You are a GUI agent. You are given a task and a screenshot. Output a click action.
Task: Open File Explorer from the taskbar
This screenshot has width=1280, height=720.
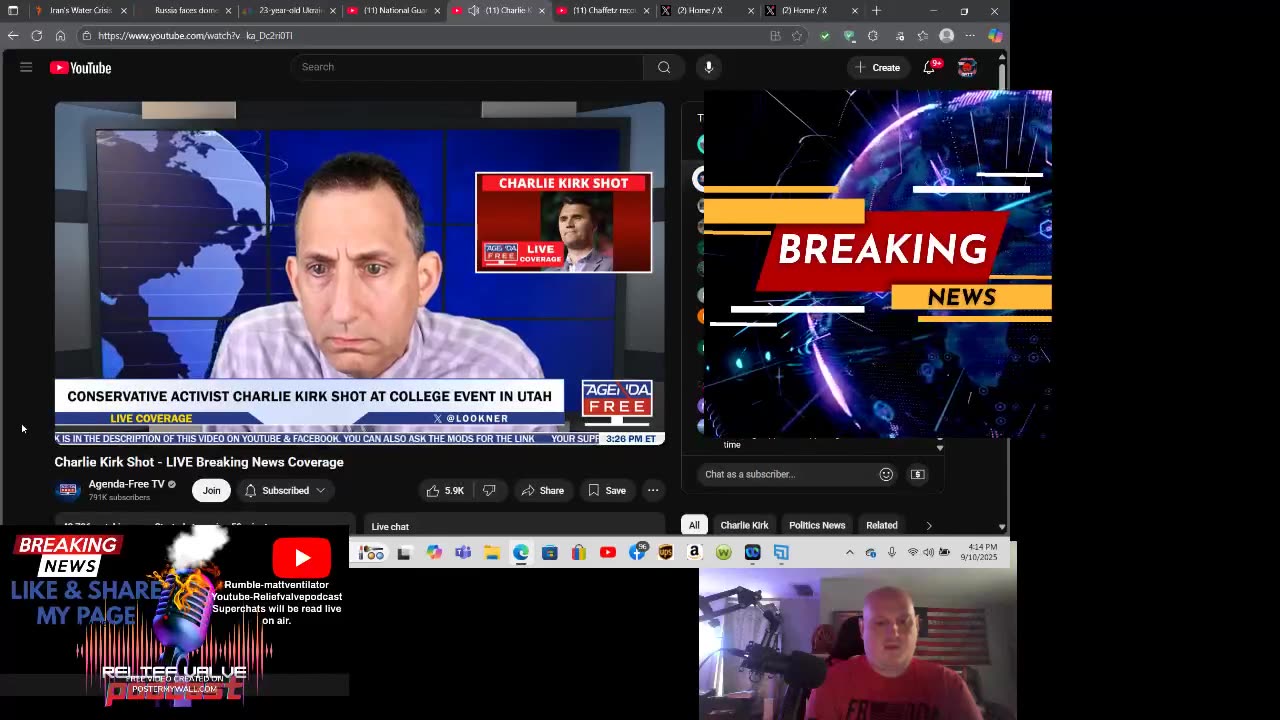492,553
